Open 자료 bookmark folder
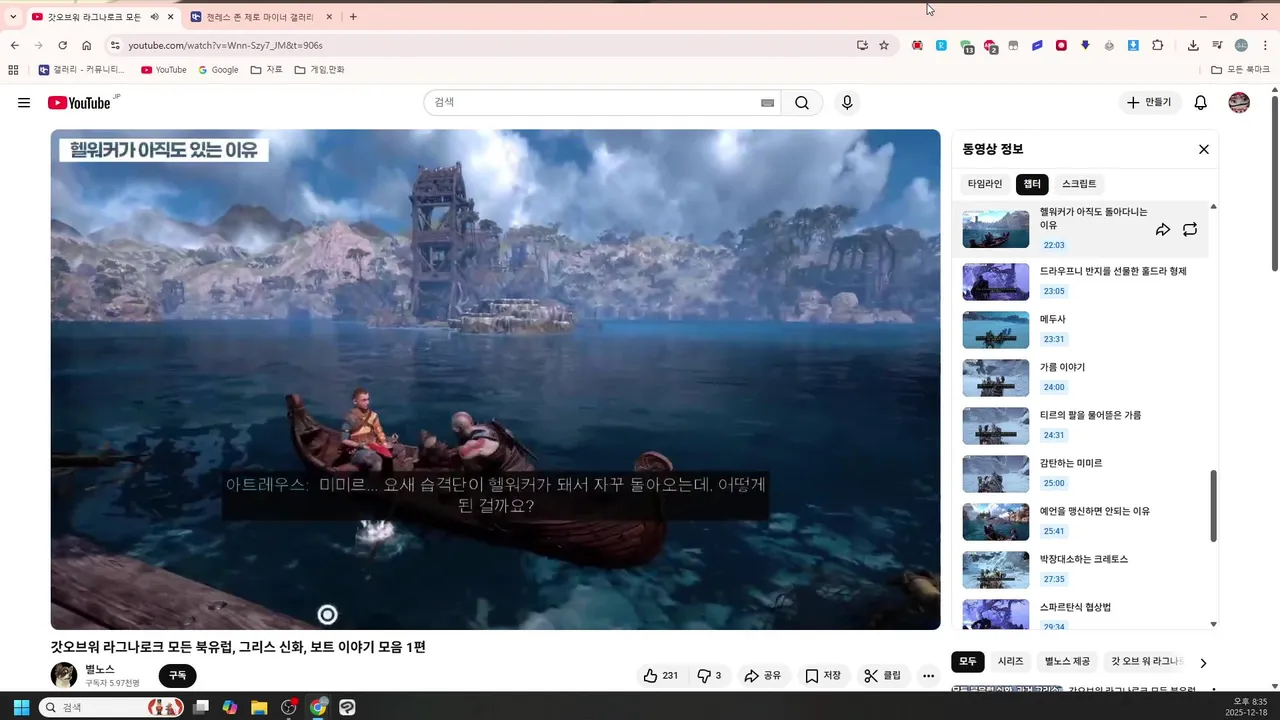The height and width of the screenshot is (720, 1280). (x=266, y=70)
